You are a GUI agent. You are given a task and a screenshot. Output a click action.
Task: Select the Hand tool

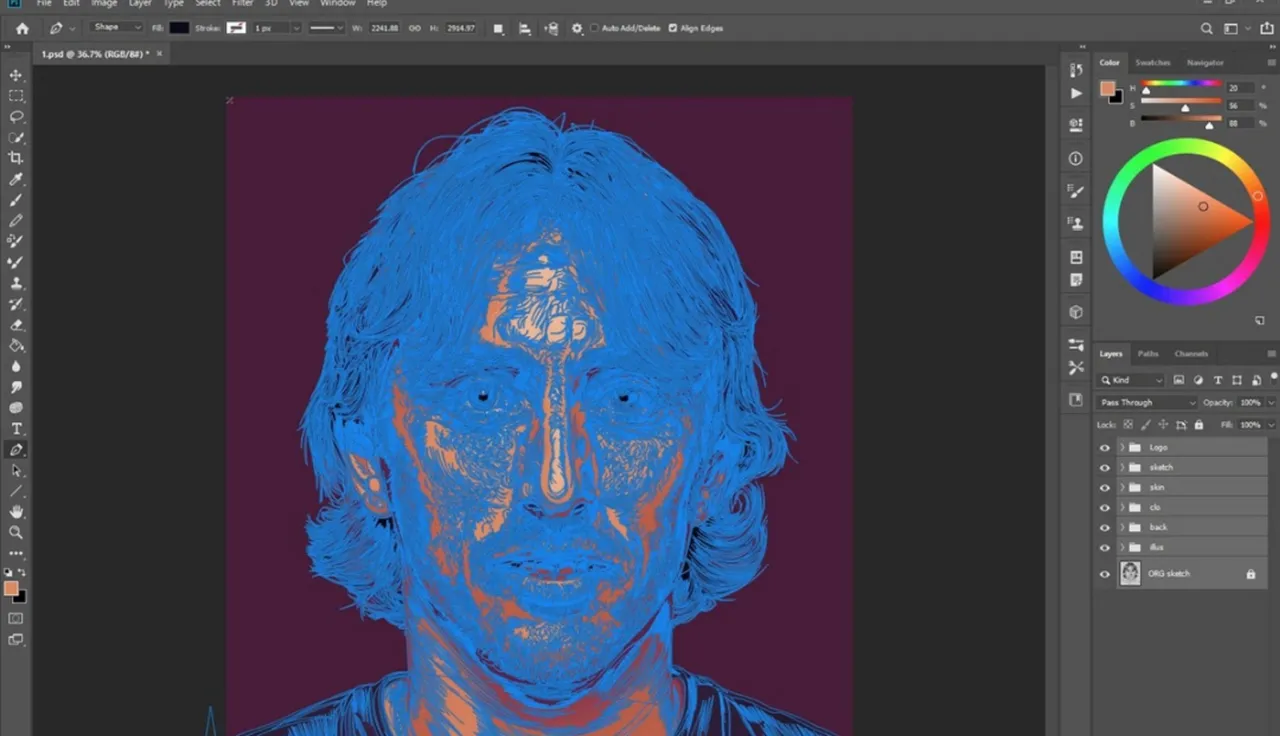[16, 511]
